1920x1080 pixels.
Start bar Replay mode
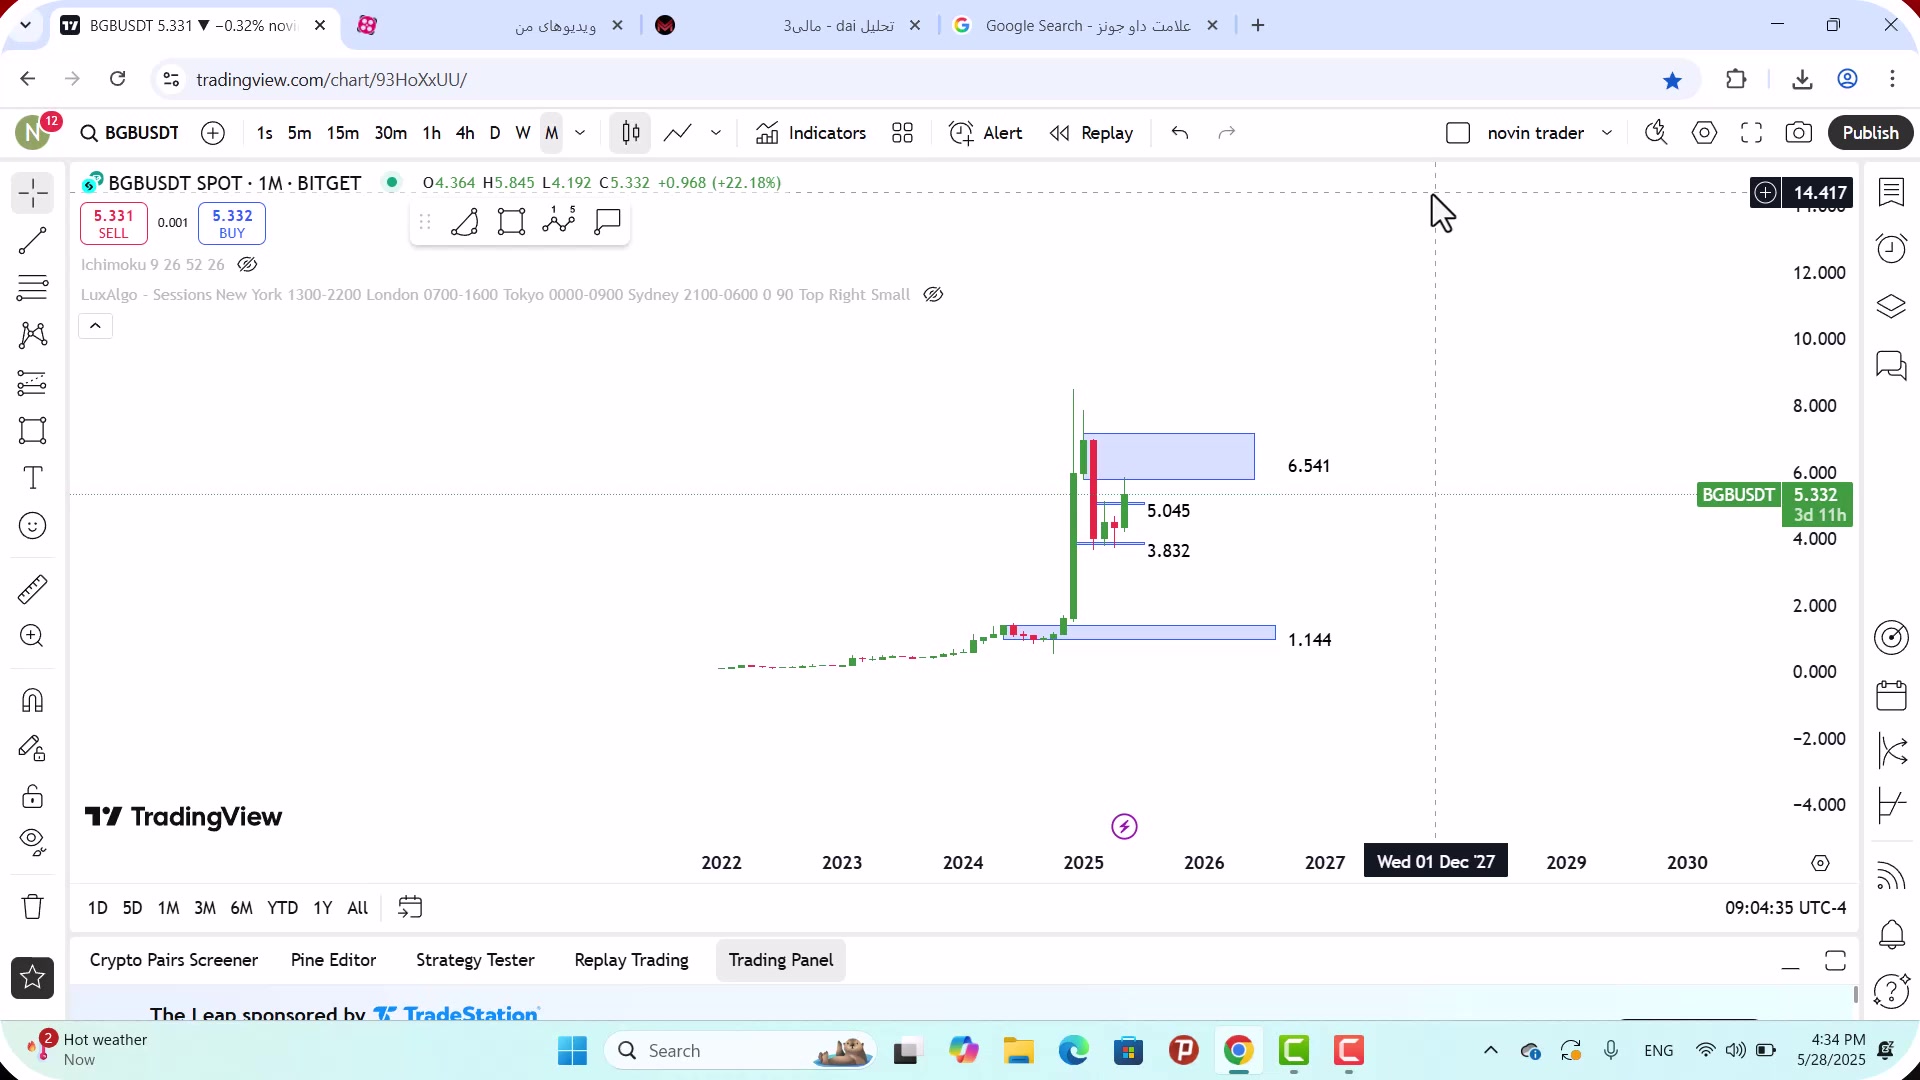tap(1092, 133)
